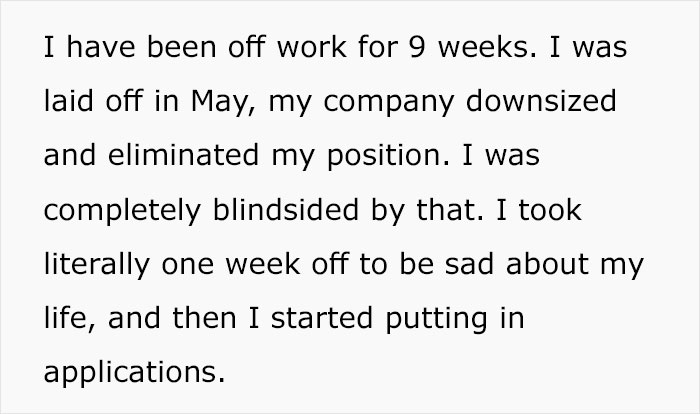The width and height of the screenshot is (700, 414).
Task: Click the word "position"
Action: (x=388, y=158)
